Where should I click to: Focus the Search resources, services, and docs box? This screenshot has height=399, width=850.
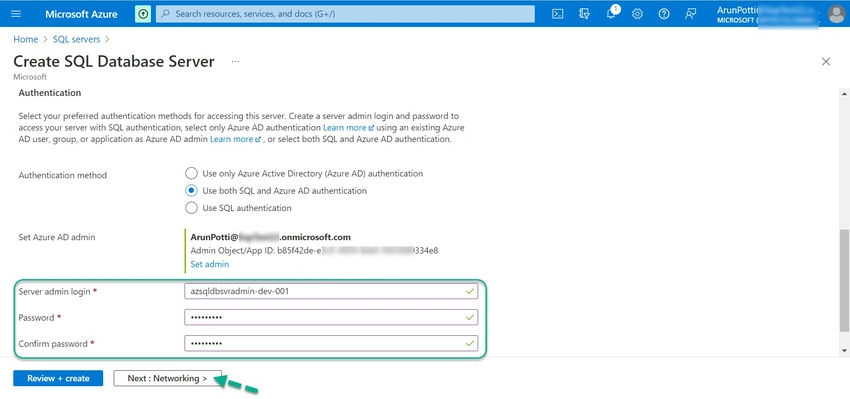[x=345, y=14]
